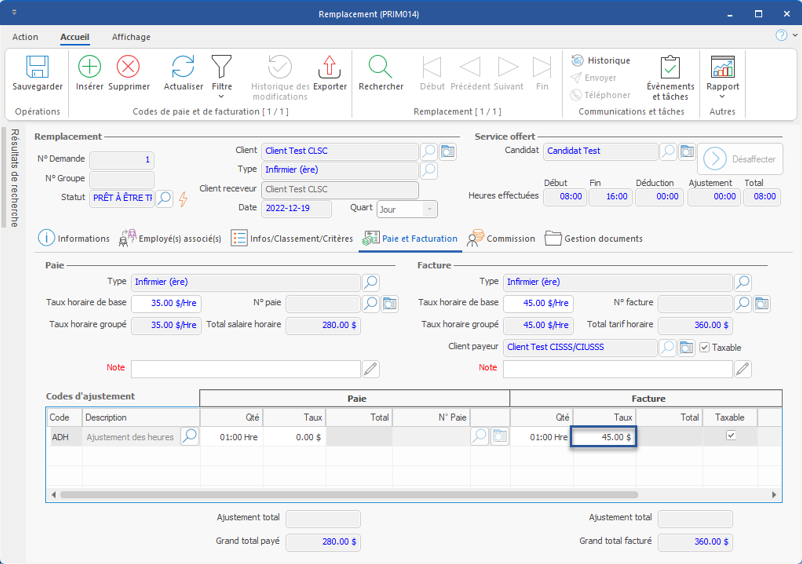Click the Paie Taux horaire de base field
This screenshot has height=564, width=802.
point(164,302)
